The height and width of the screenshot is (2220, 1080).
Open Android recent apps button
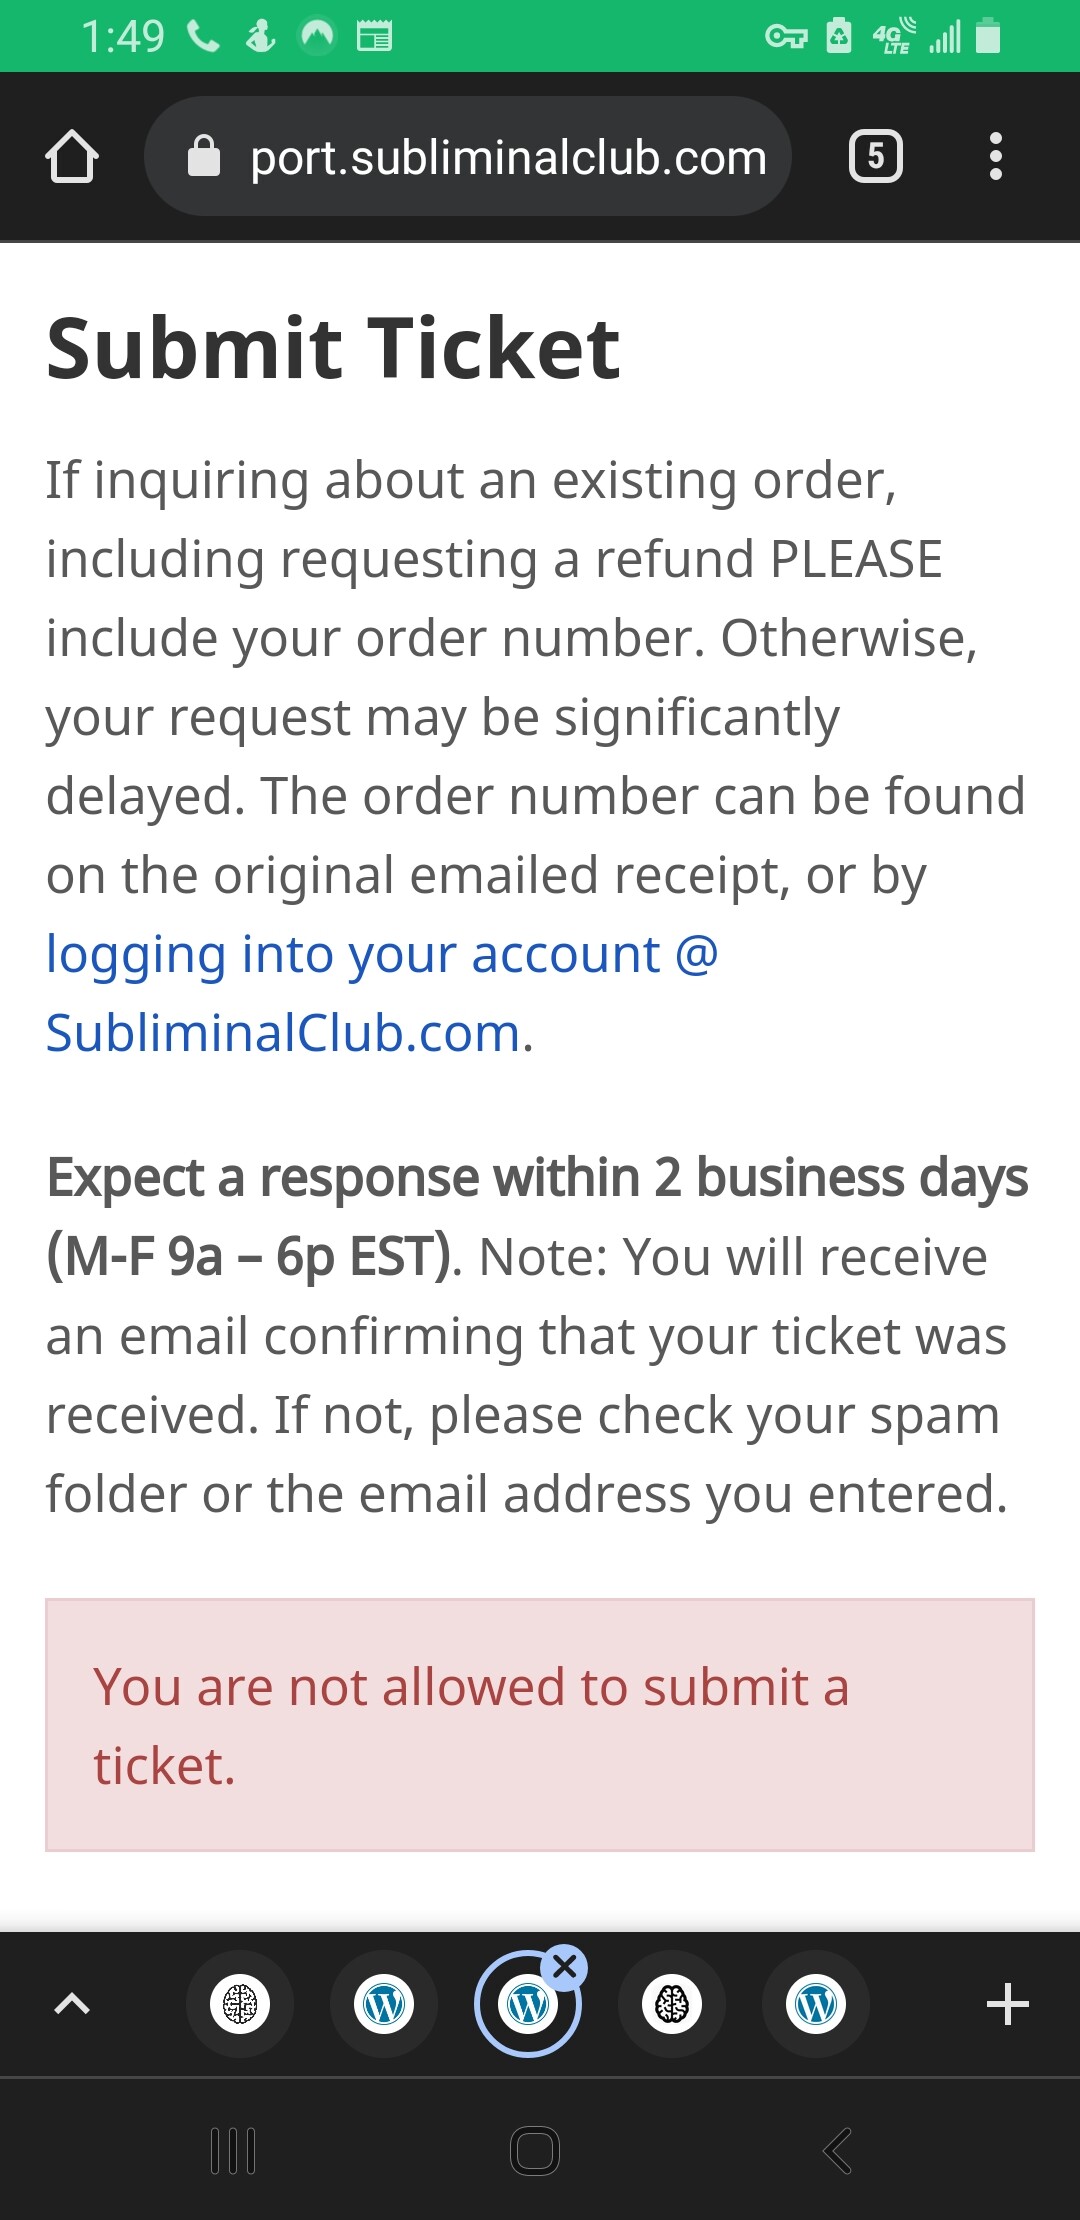click(x=234, y=2150)
